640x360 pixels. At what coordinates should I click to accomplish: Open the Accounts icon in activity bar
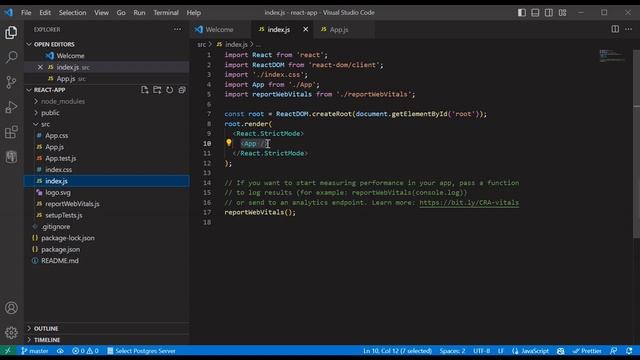11,308
